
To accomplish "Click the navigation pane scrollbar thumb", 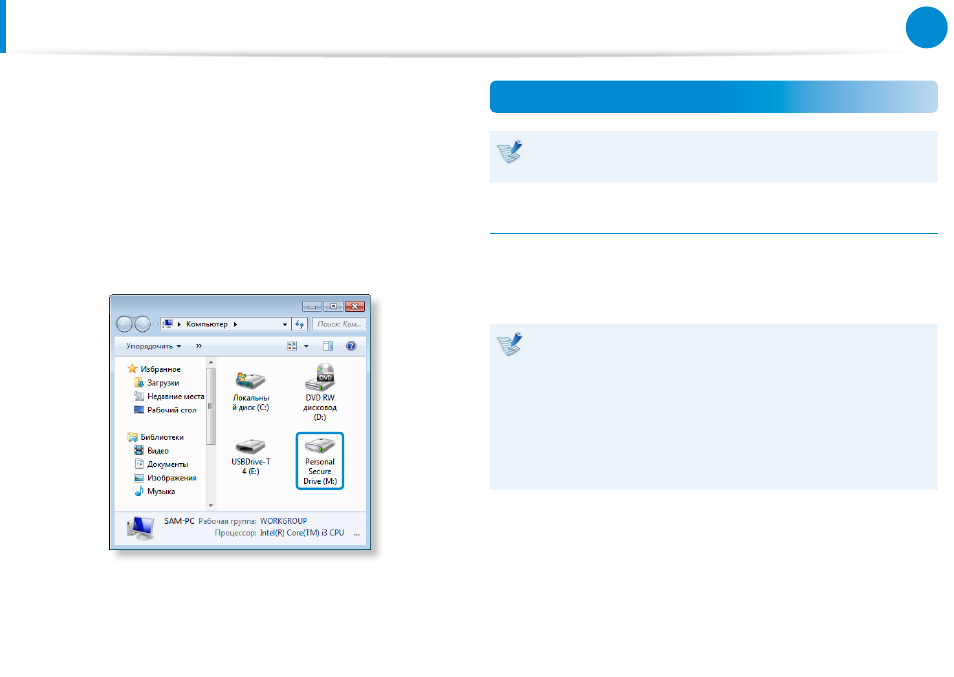I will (211, 406).
